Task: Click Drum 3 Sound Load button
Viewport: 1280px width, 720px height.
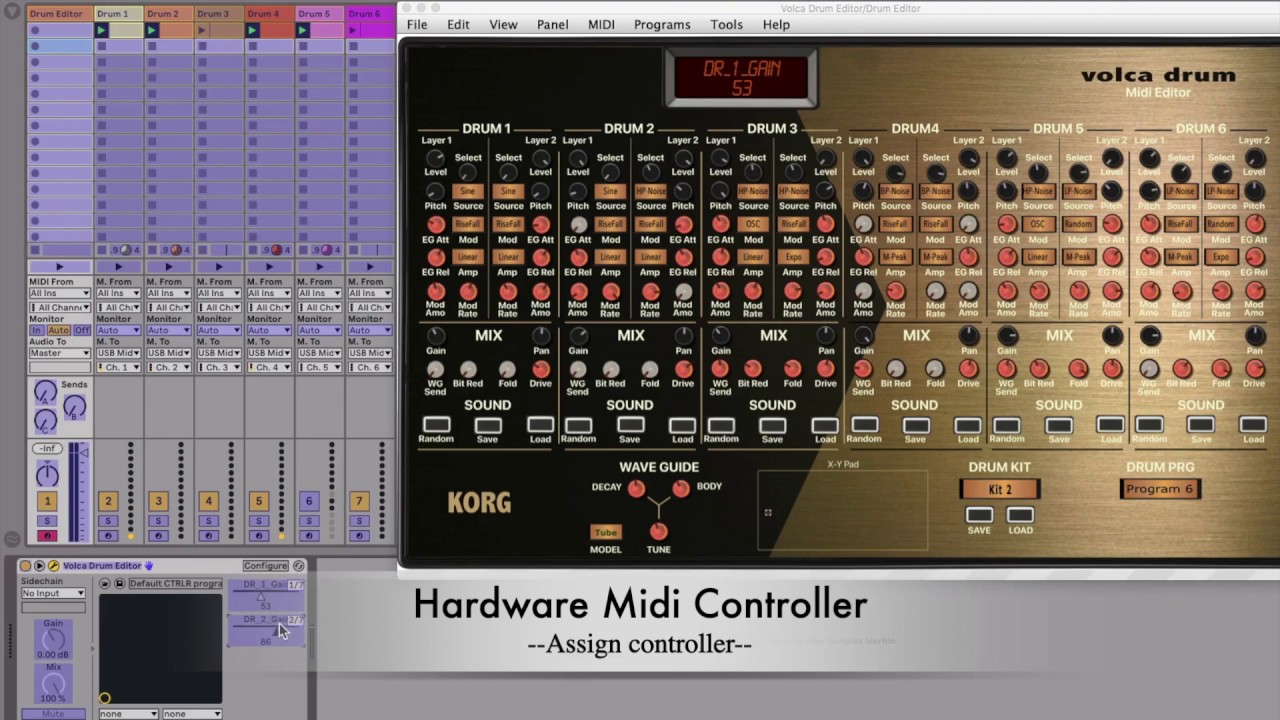Action: pyautogui.click(x=825, y=426)
